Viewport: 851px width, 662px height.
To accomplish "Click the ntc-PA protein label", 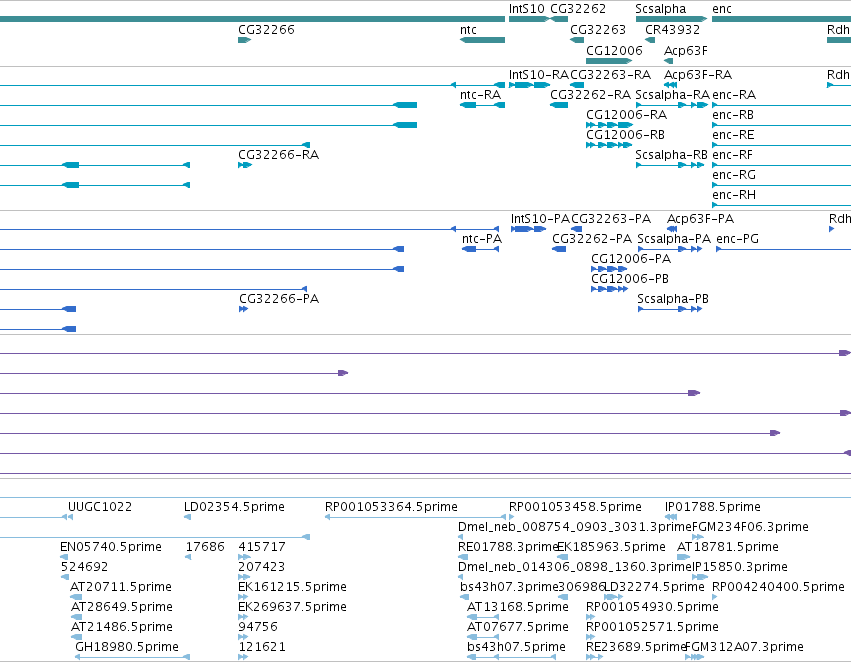I will pyautogui.click(x=482, y=239).
